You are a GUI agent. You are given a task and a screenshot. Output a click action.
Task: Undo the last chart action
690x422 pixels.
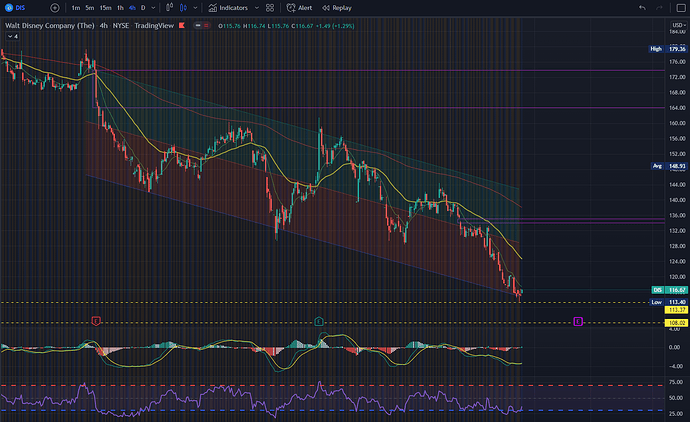642,8
